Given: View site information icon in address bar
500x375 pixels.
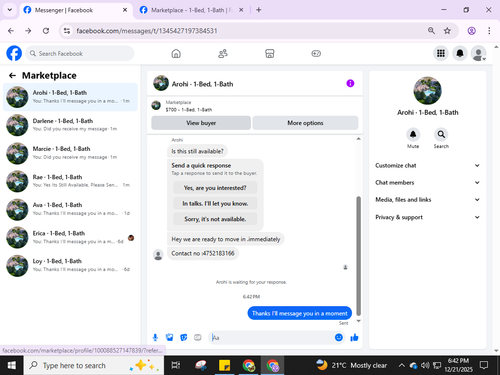Looking at the screenshot, I should [x=67, y=31].
